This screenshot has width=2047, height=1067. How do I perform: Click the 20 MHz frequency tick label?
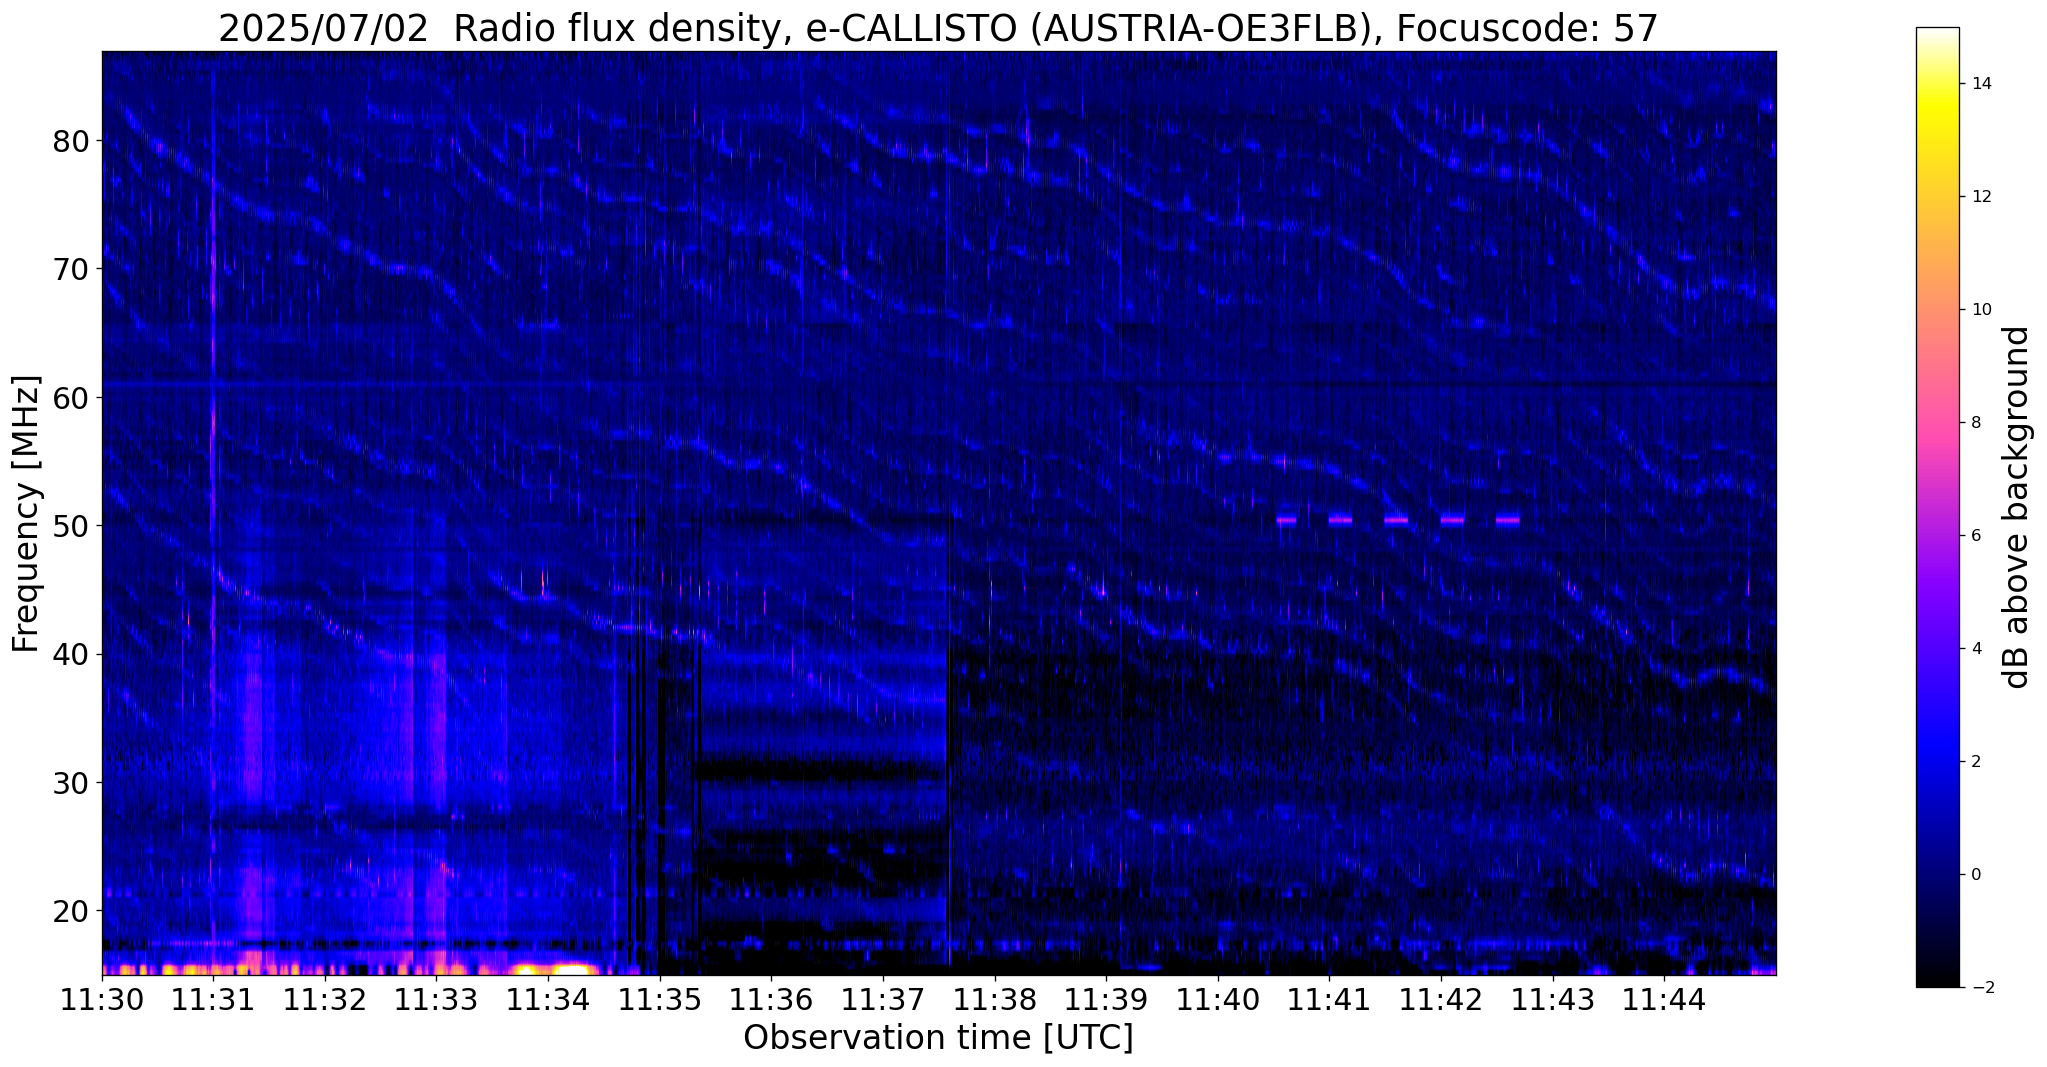pyautogui.click(x=71, y=911)
